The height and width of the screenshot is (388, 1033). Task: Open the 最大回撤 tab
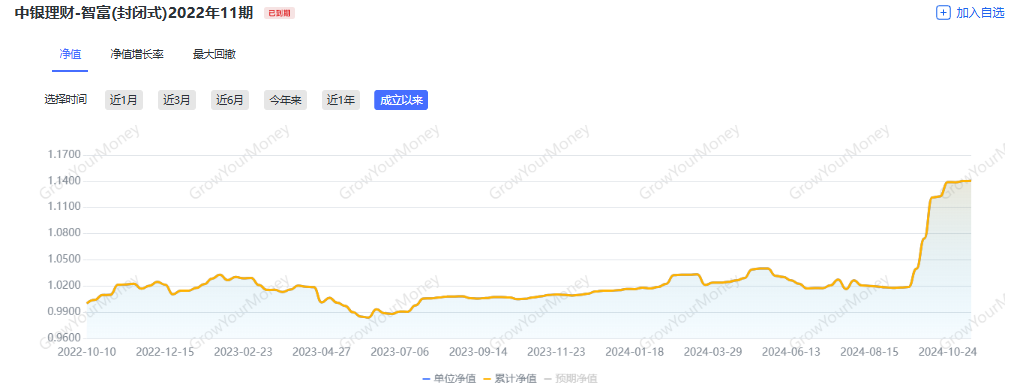click(214, 54)
